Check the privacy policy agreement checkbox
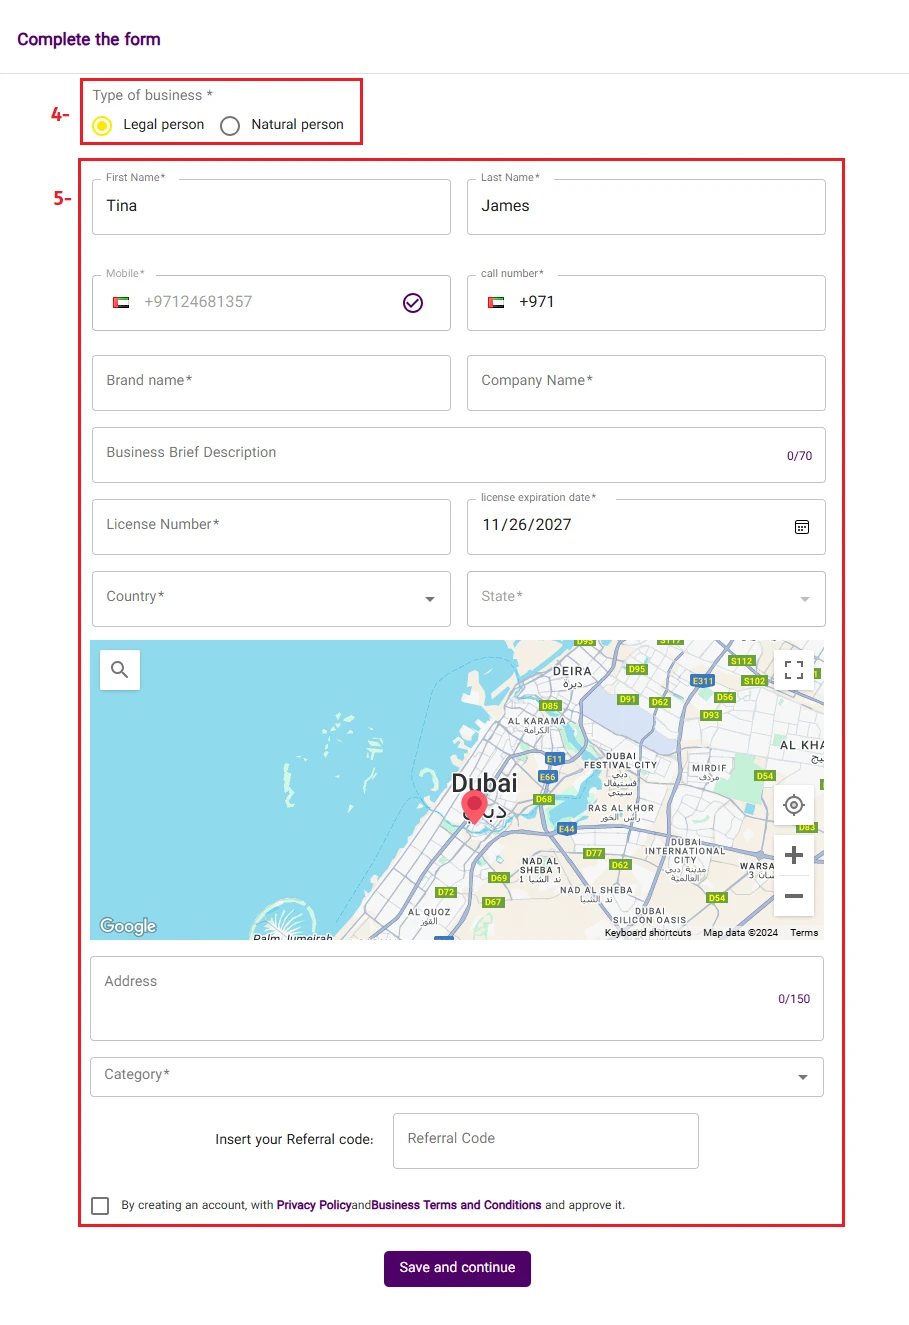Image resolution: width=909 pixels, height=1325 pixels. point(100,1205)
